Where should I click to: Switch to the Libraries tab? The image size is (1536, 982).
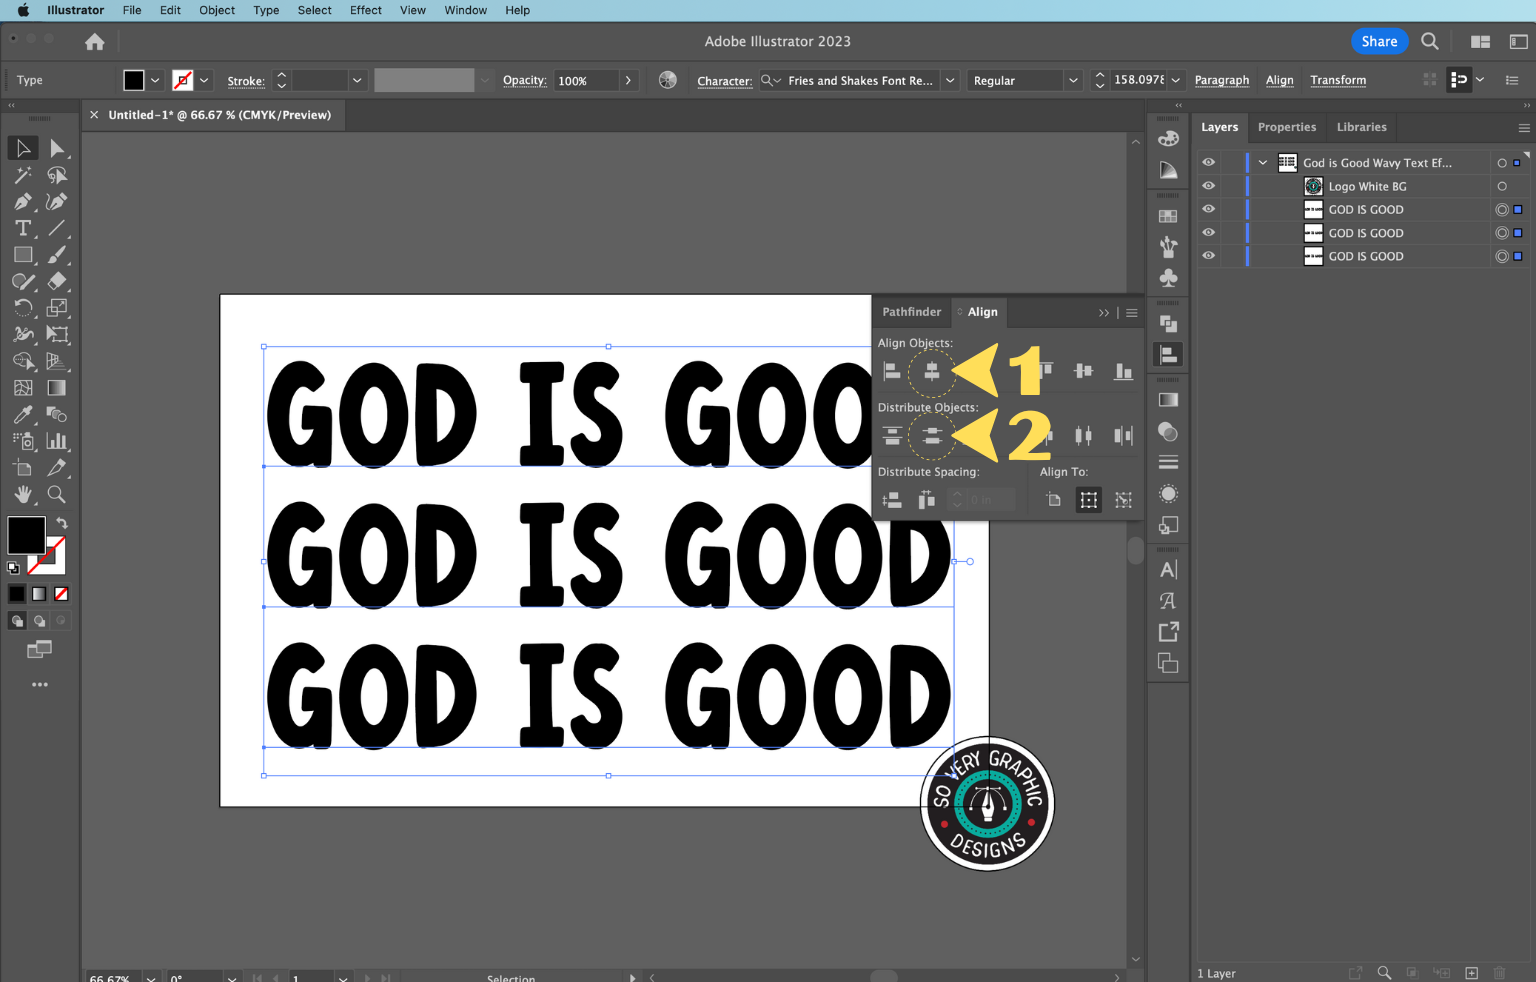click(1362, 127)
